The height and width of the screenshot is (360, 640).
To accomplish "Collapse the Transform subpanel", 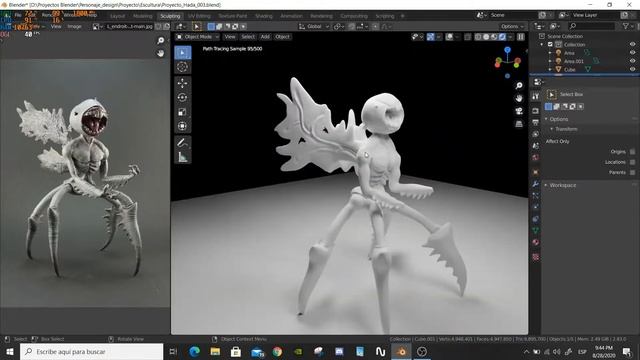I will point(551,129).
